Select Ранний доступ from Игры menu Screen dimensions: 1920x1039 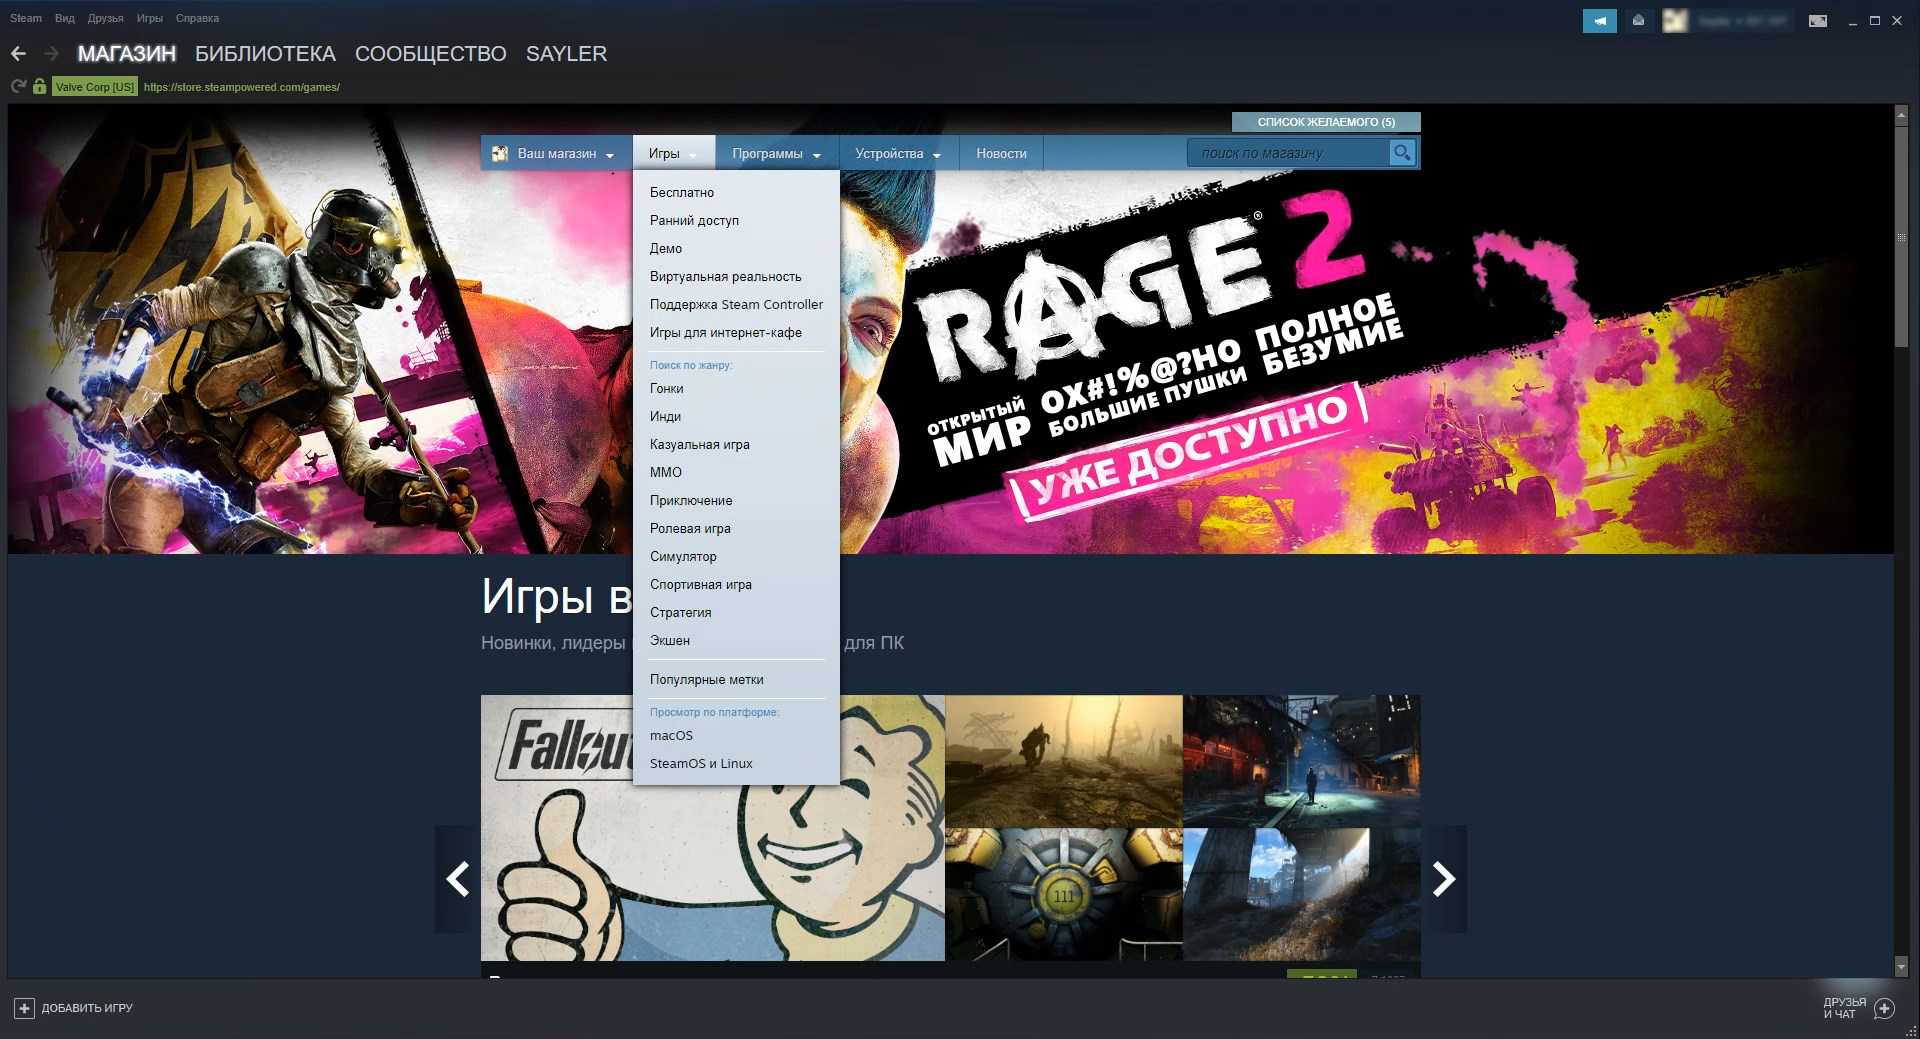coord(694,220)
